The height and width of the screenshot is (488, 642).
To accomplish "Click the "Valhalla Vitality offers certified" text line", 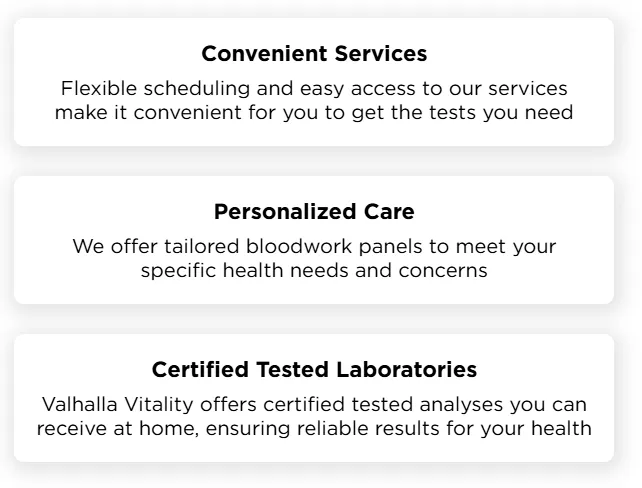I will click(314, 405).
